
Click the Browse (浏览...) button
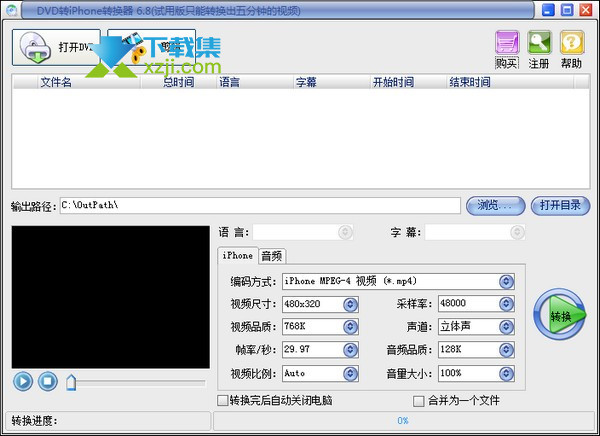pyautogui.click(x=496, y=206)
